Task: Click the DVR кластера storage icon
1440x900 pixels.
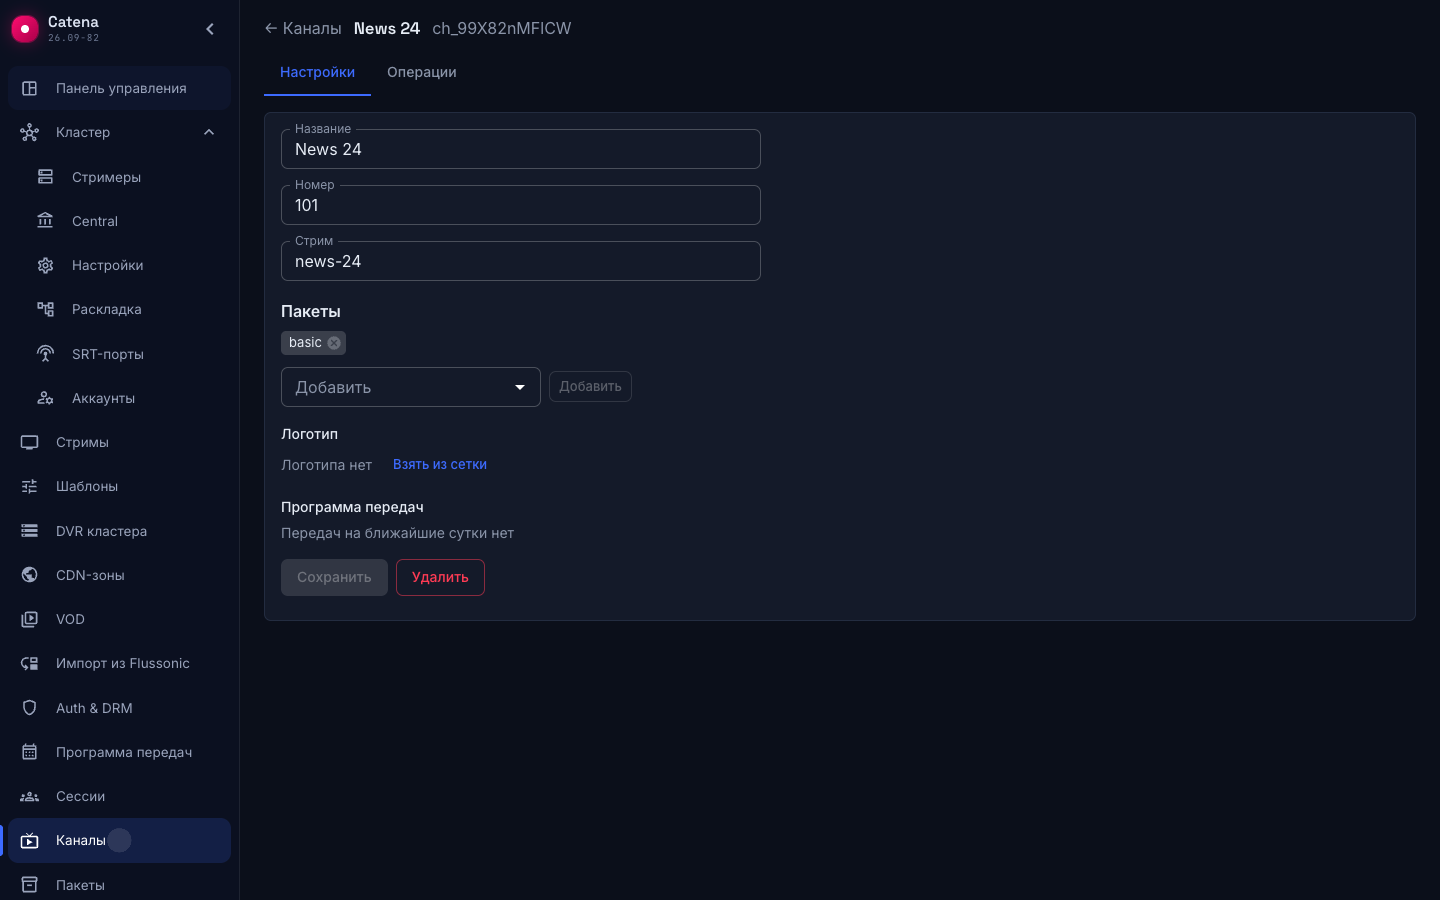Action: (x=30, y=531)
